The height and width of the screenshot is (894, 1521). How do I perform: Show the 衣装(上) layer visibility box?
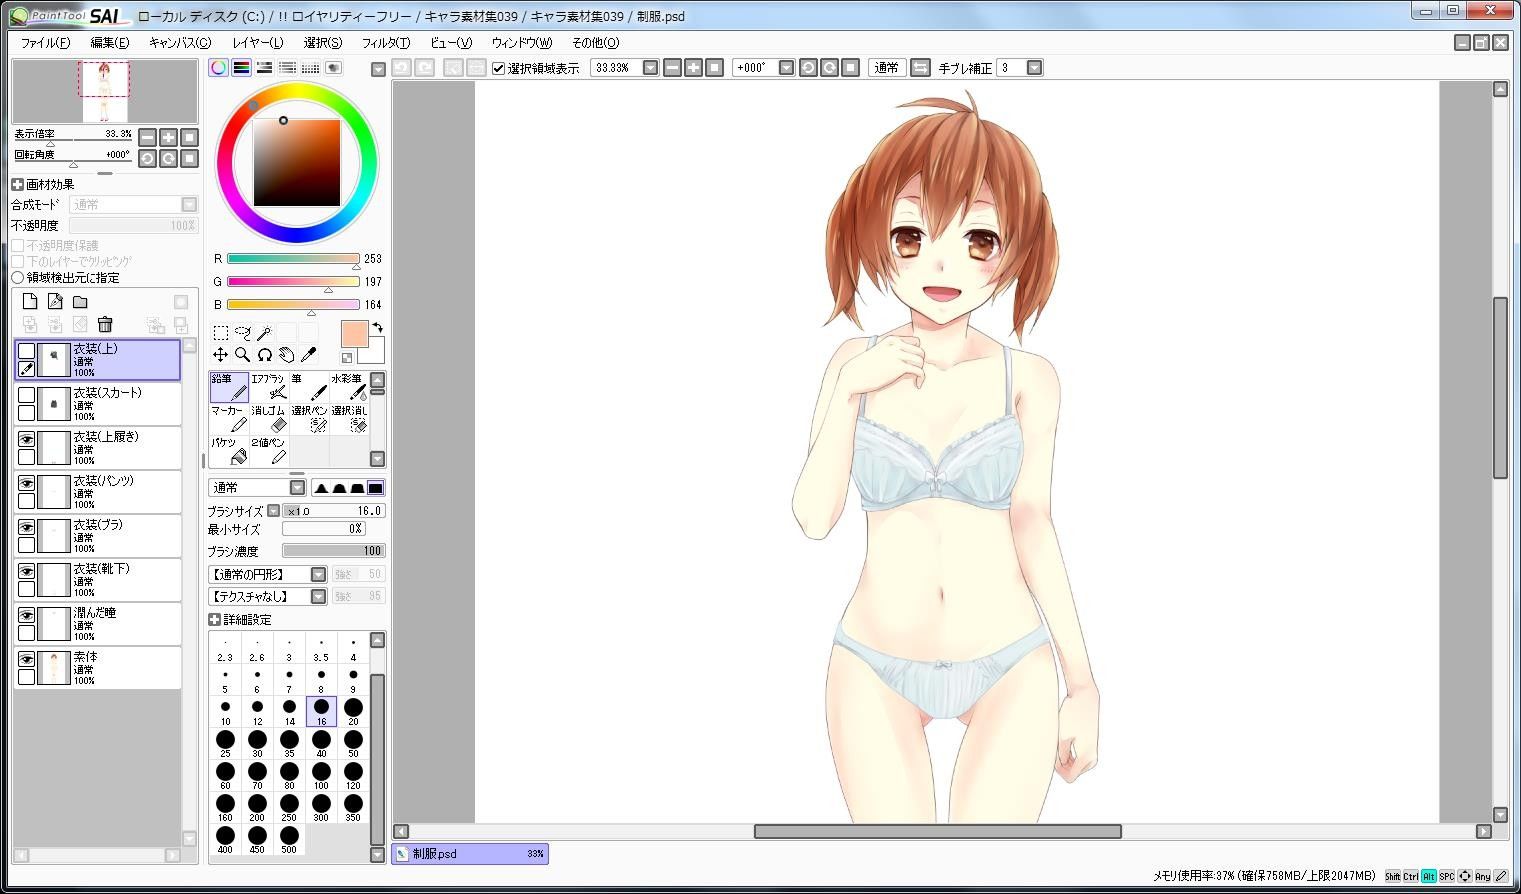(27, 351)
